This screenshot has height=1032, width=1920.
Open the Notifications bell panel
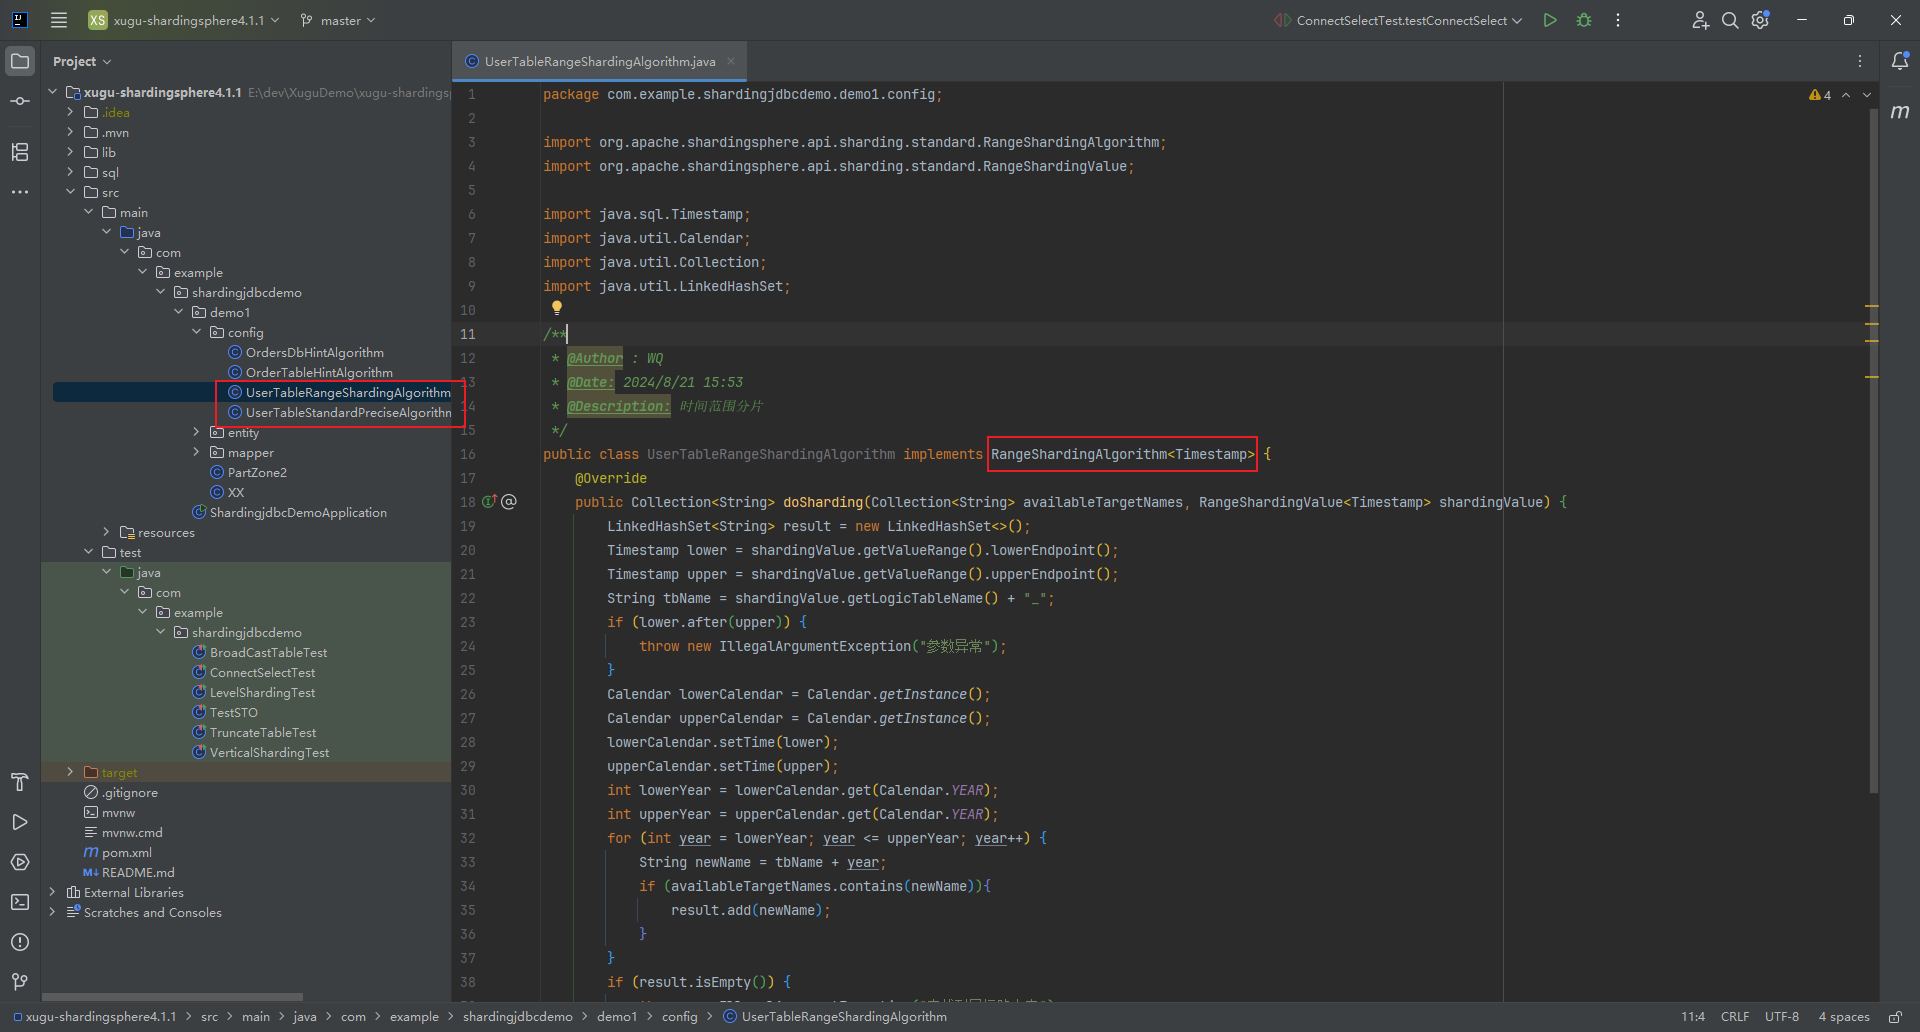[1900, 61]
